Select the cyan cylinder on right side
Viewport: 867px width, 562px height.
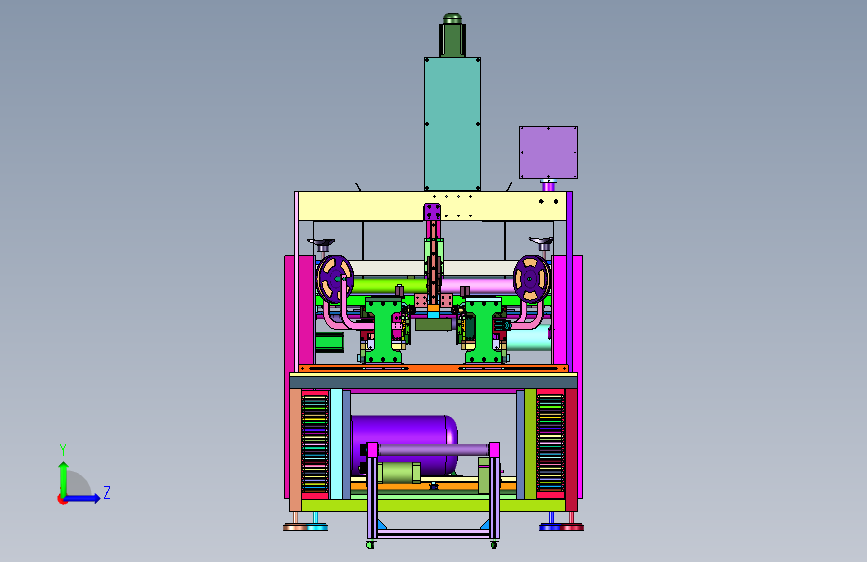[x=529, y=338]
